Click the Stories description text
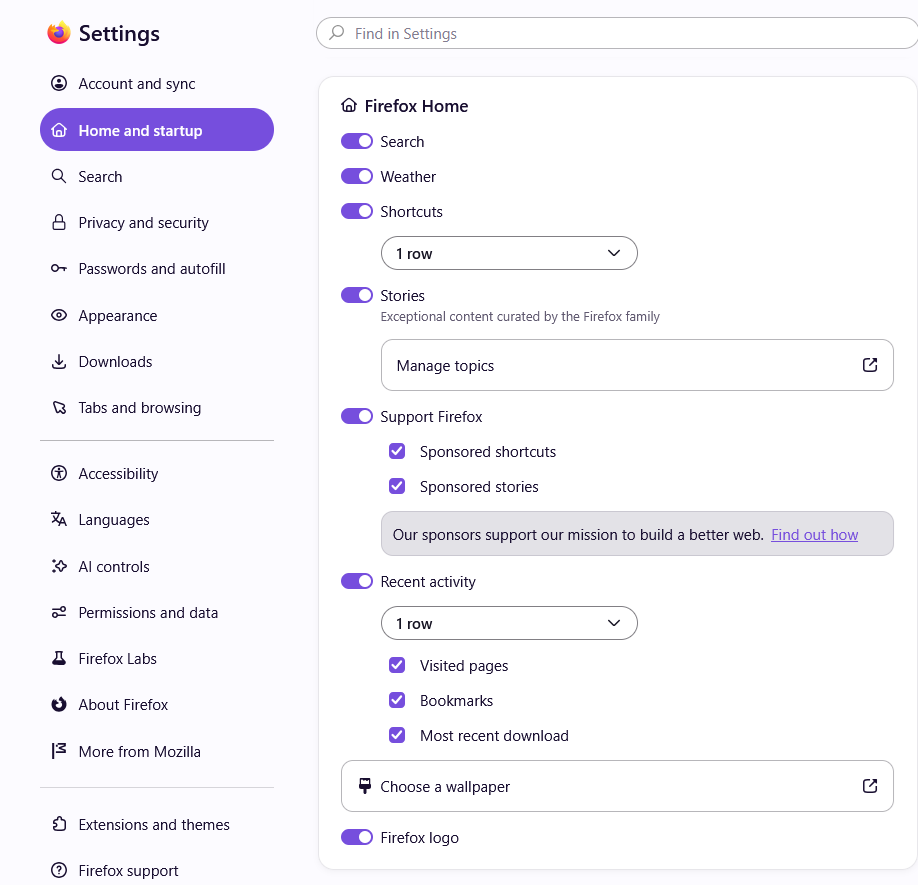The height and width of the screenshot is (885, 918). (520, 317)
